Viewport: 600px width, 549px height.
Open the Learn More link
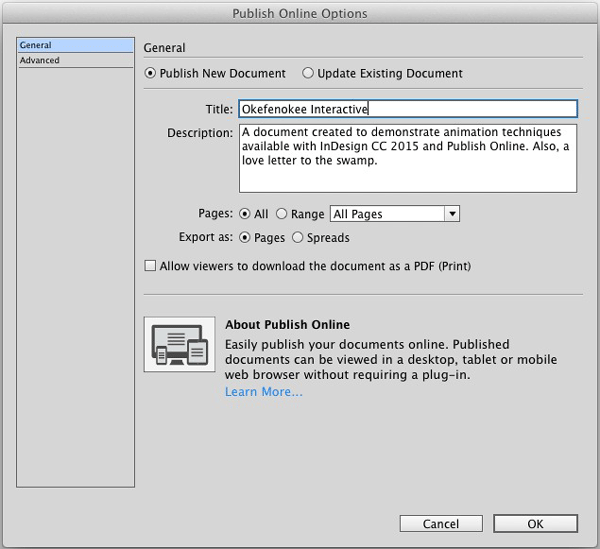264,392
